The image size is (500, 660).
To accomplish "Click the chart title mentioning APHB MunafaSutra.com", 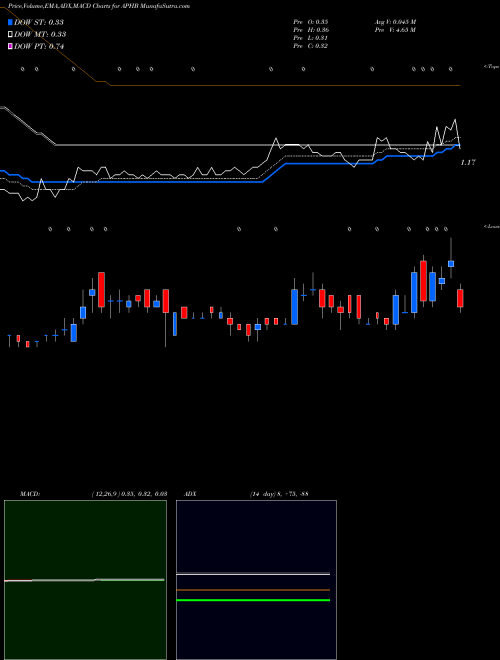I will [99, 6].
